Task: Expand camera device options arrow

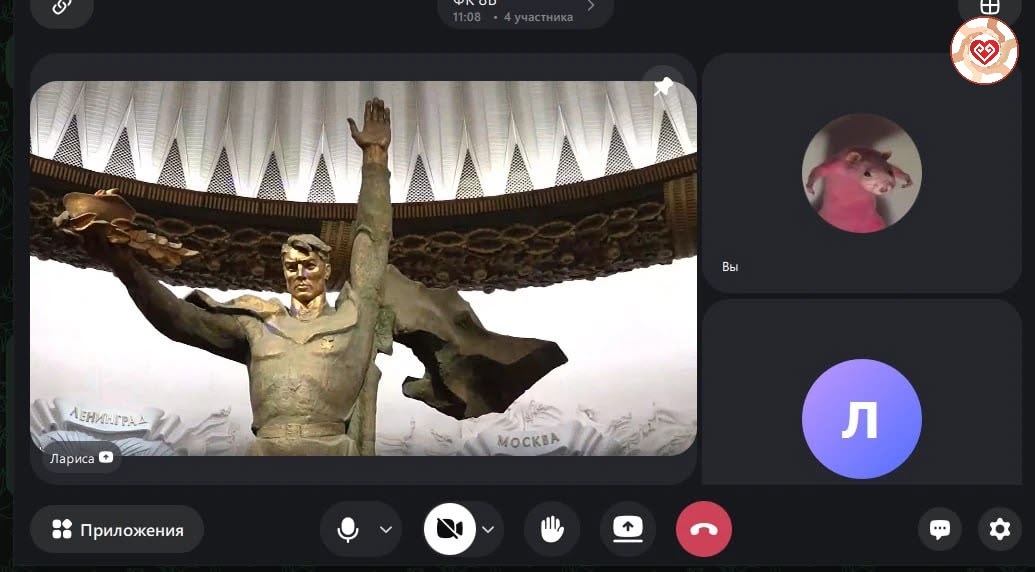Action: (488, 530)
